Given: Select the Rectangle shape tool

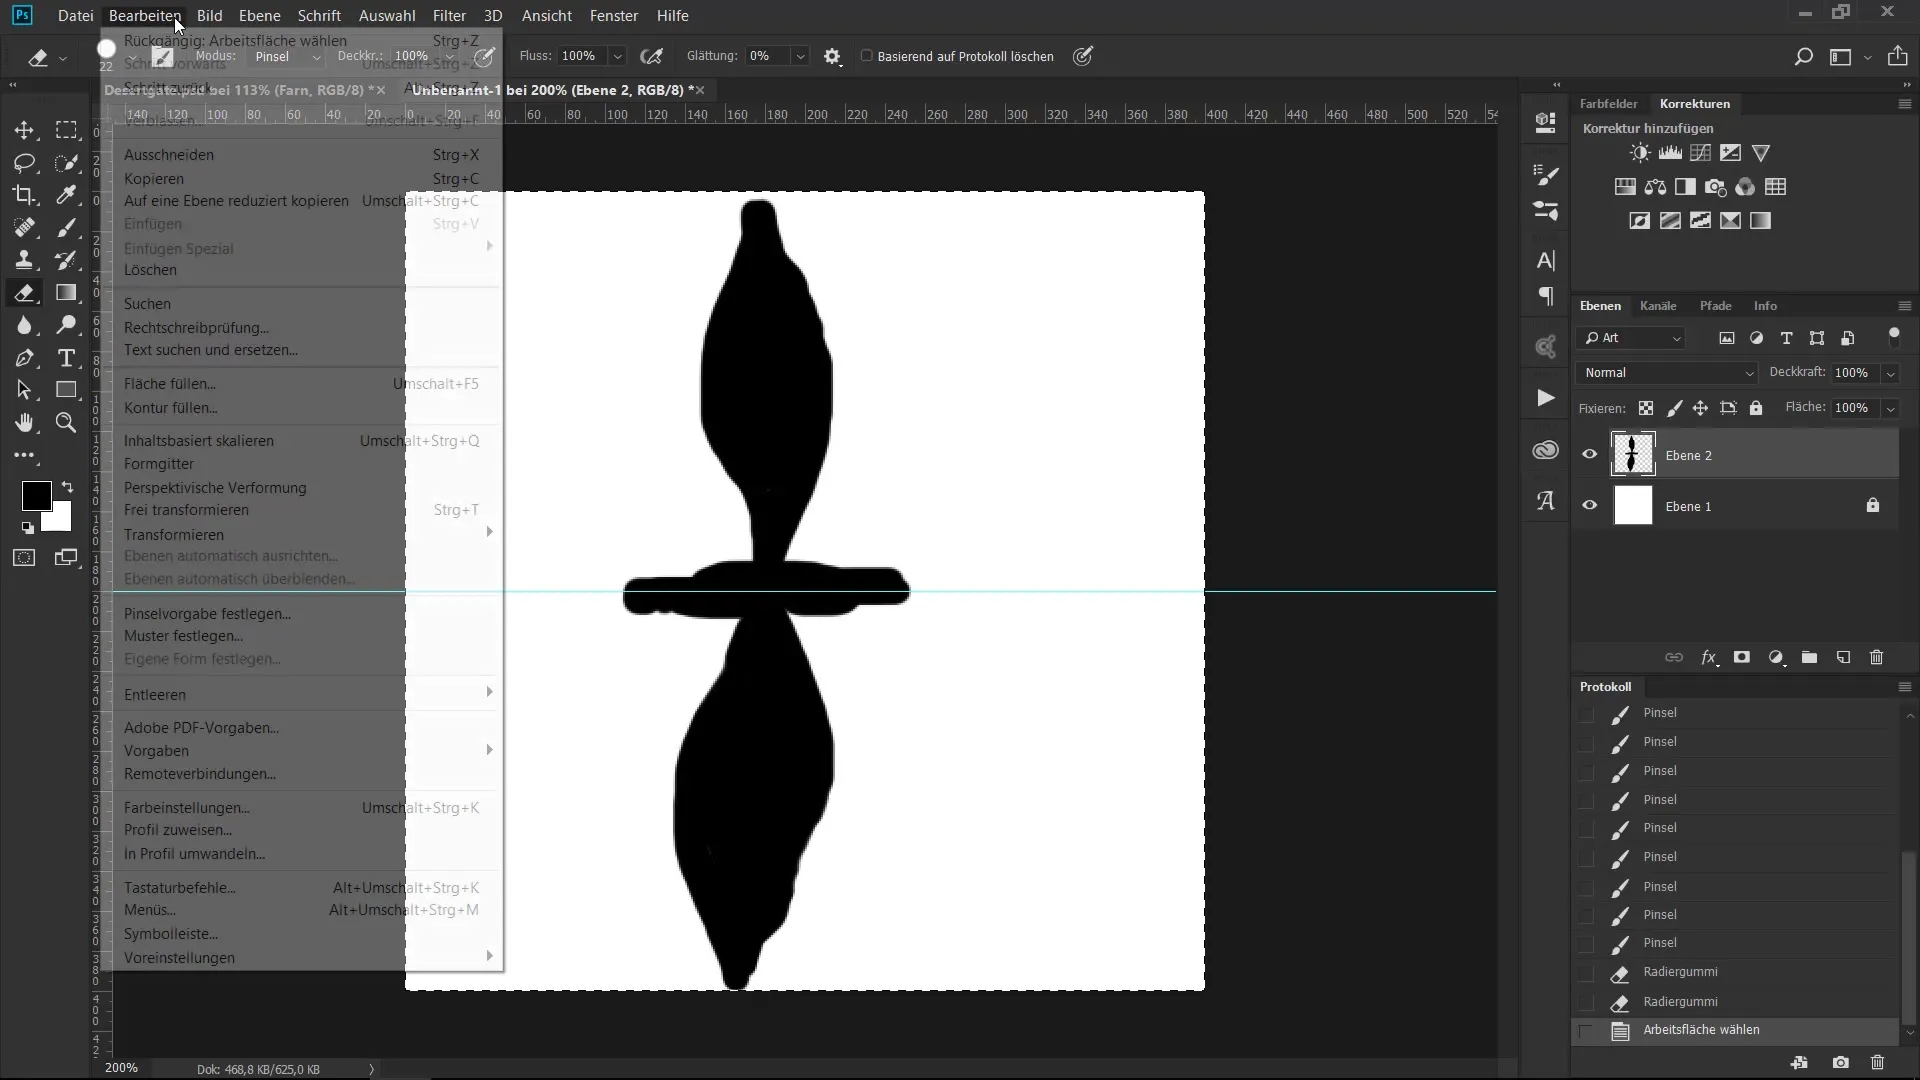Looking at the screenshot, I should (x=66, y=390).
